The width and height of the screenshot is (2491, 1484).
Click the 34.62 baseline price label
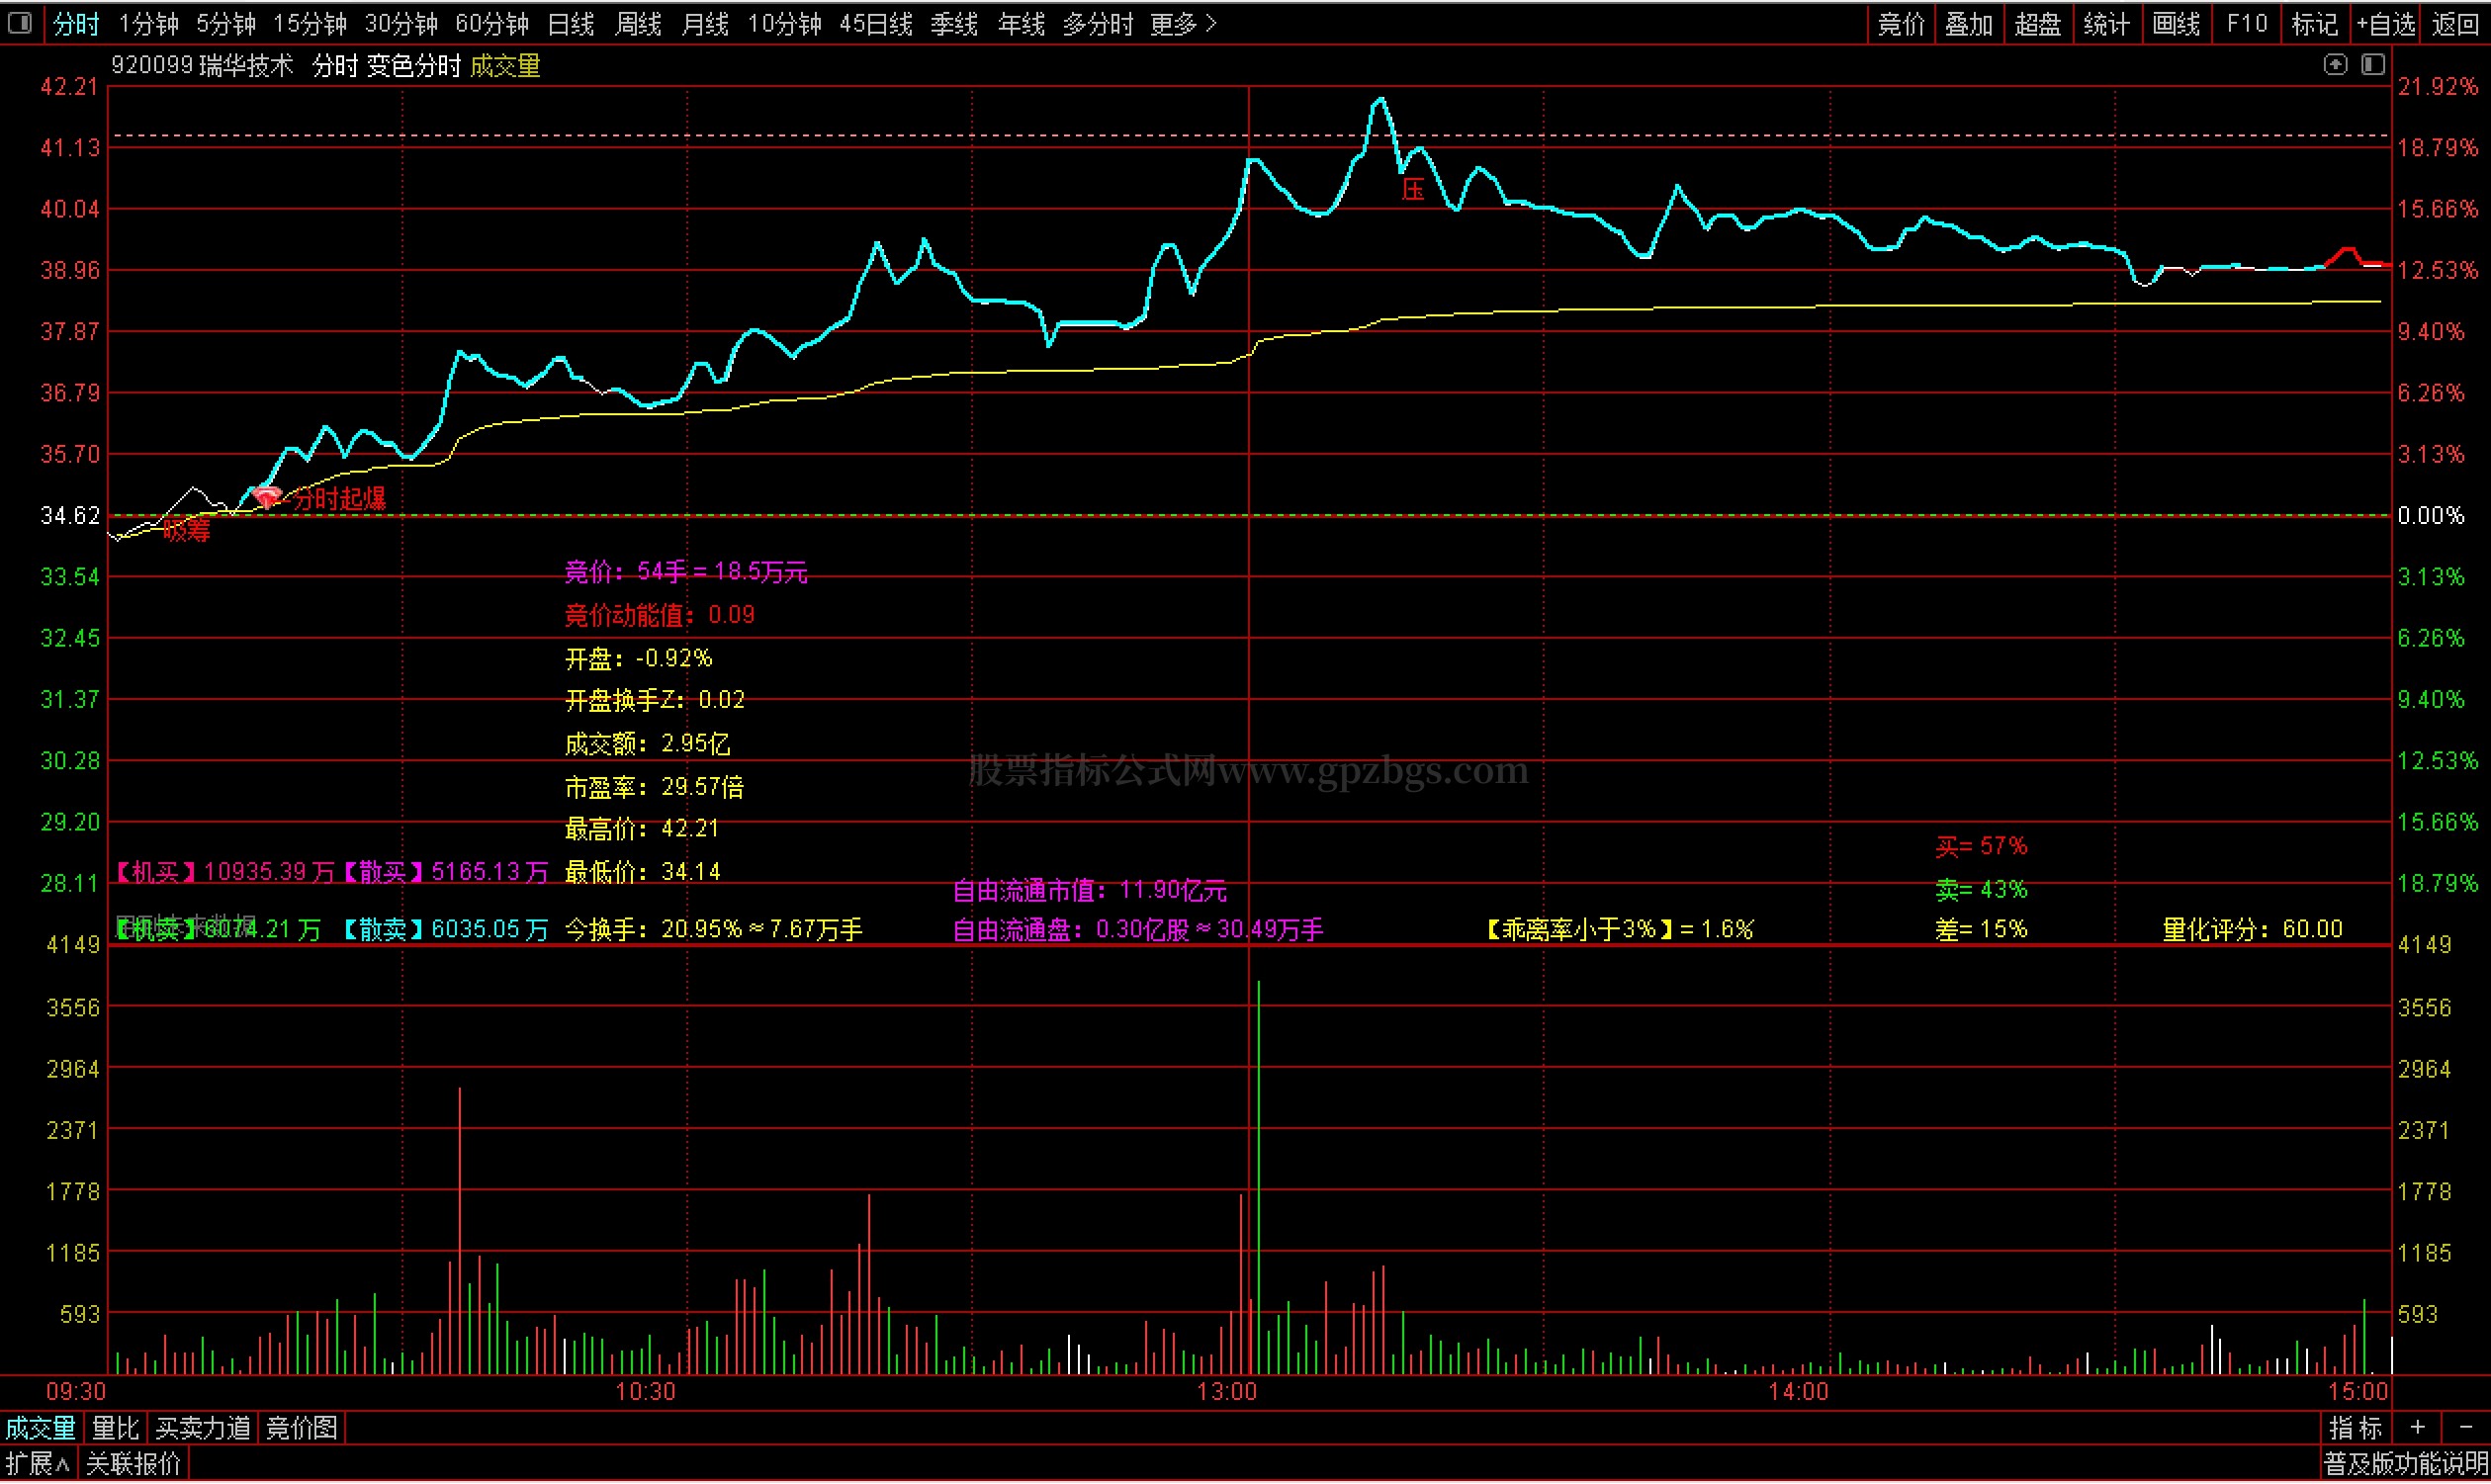tap(70, 516)
